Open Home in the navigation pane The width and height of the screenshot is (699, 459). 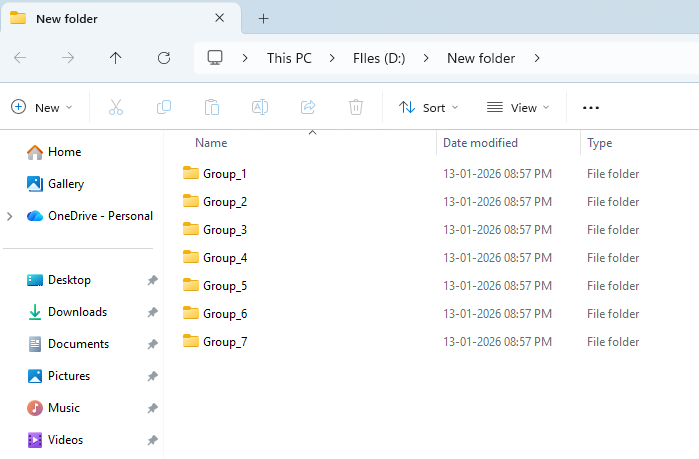pos(64,152)
